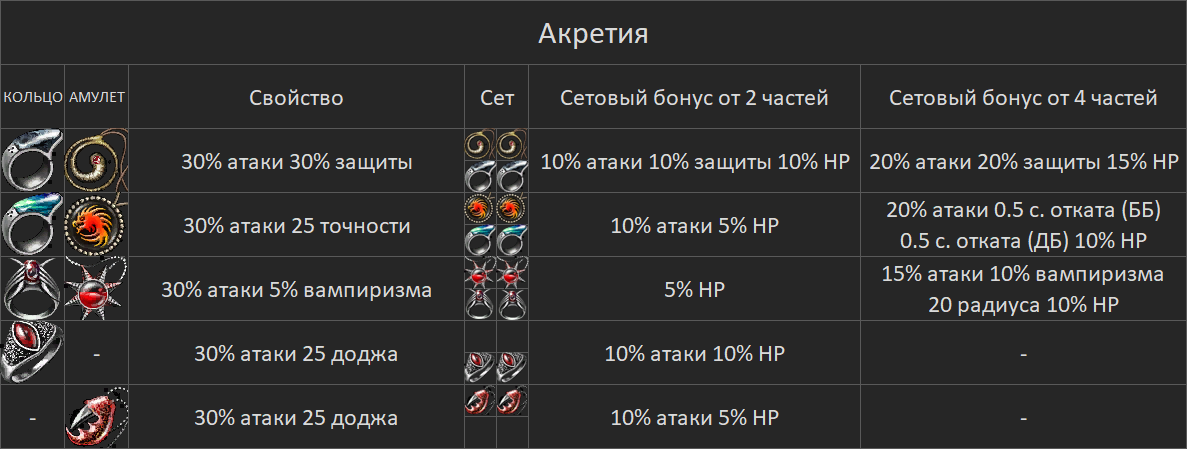Click the red claw pendant set thumbnail
The image size is (1187, 449).
pos(496,401)
